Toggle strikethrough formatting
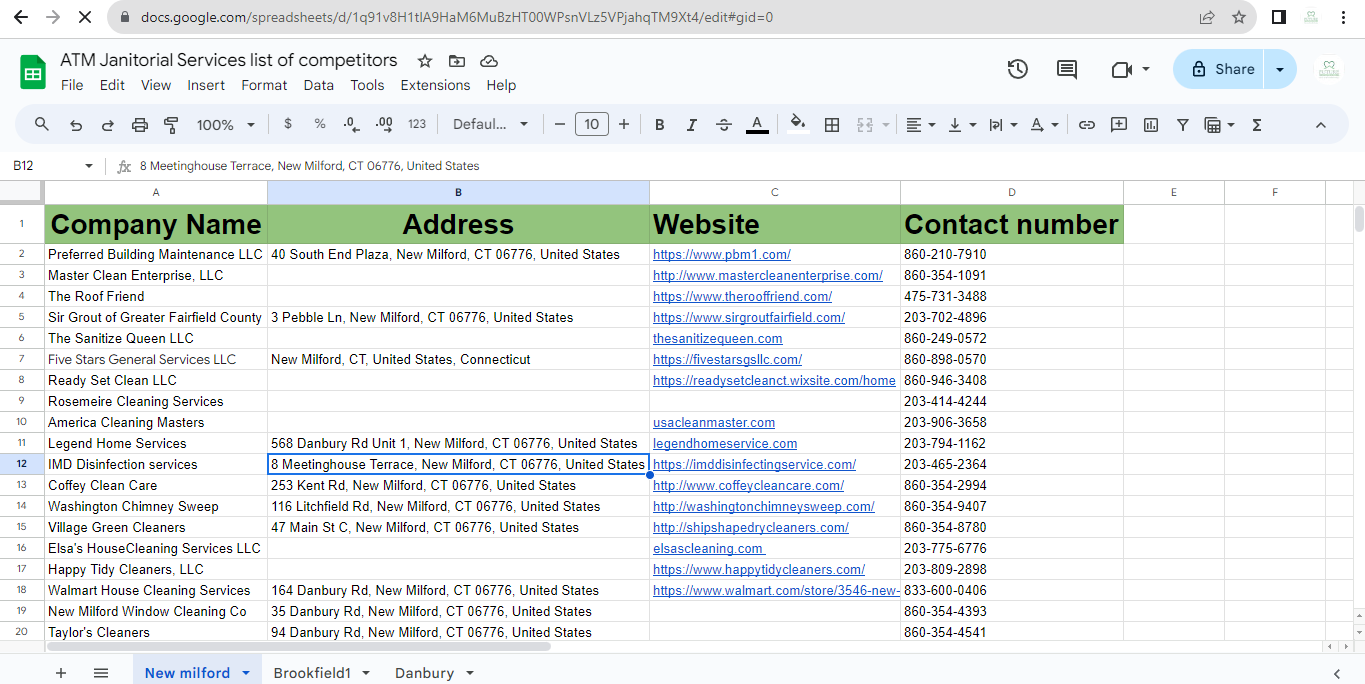Viewport: 1365px width, 684px height. coord(724,125)
